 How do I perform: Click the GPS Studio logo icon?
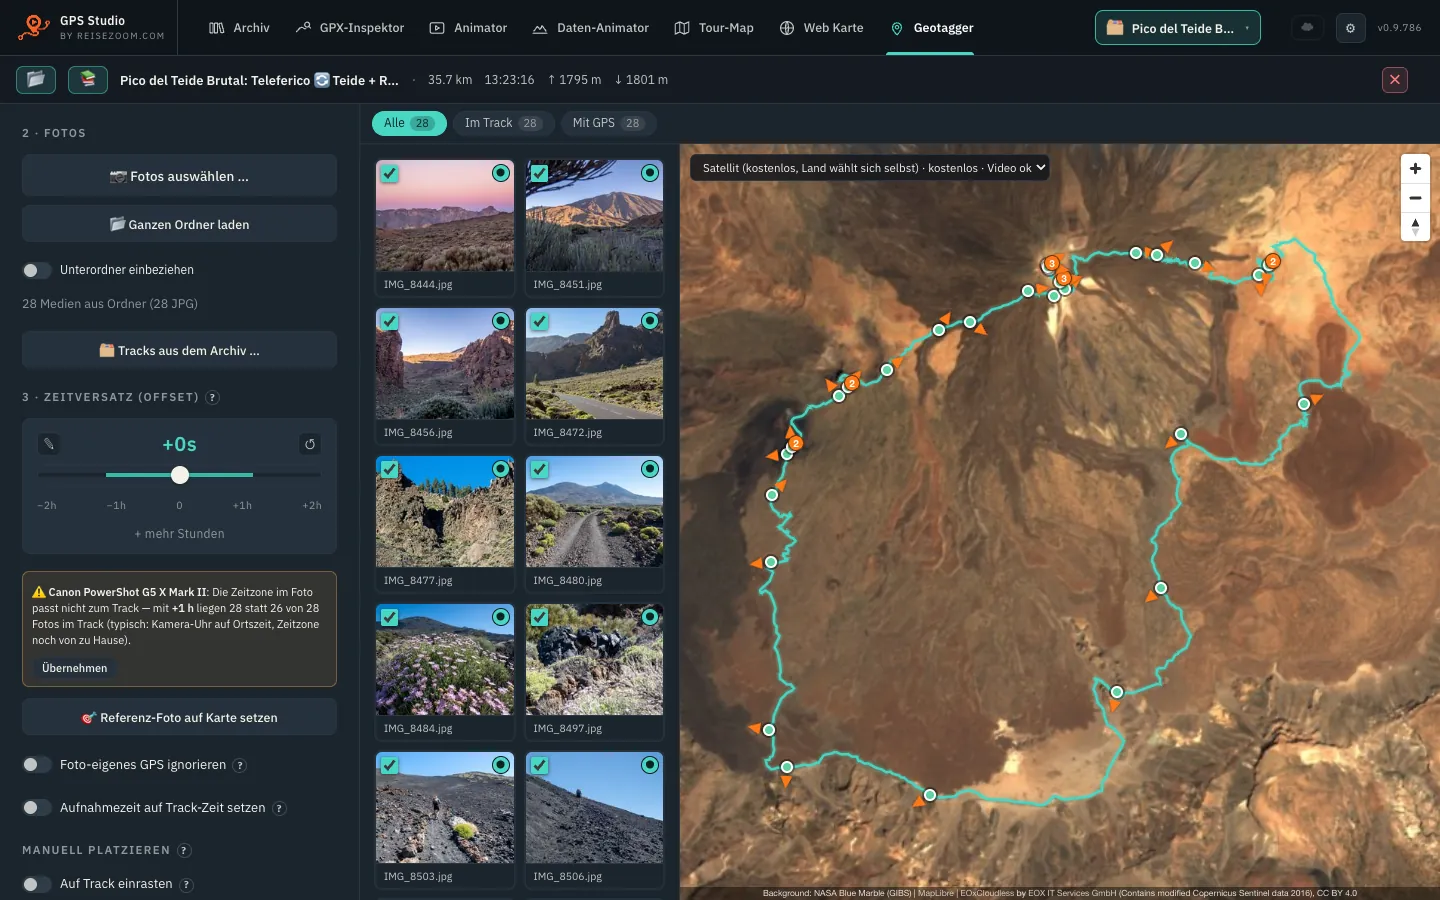(34, 27)
